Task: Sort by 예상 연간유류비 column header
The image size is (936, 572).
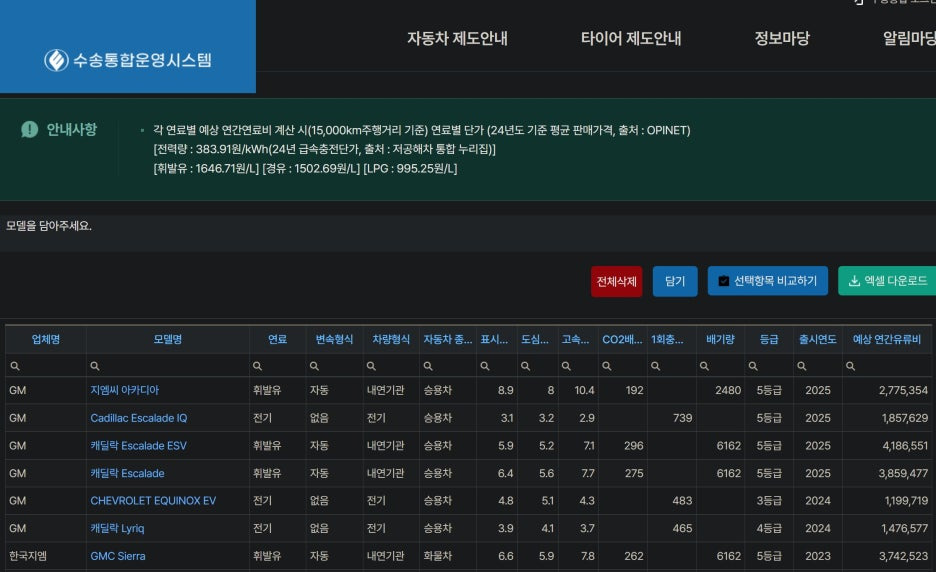Action: tap(887, 339)
